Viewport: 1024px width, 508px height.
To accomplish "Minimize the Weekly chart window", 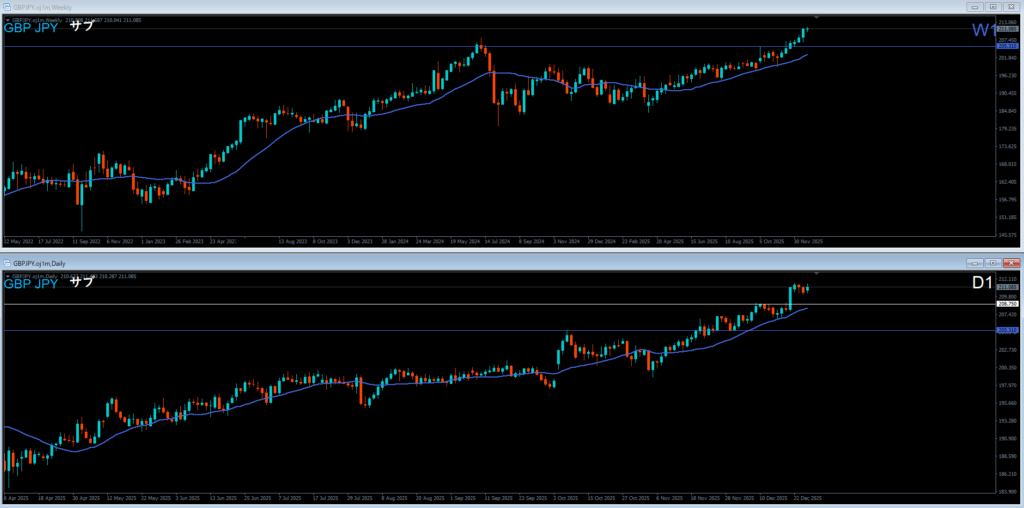I will point(974,7).
